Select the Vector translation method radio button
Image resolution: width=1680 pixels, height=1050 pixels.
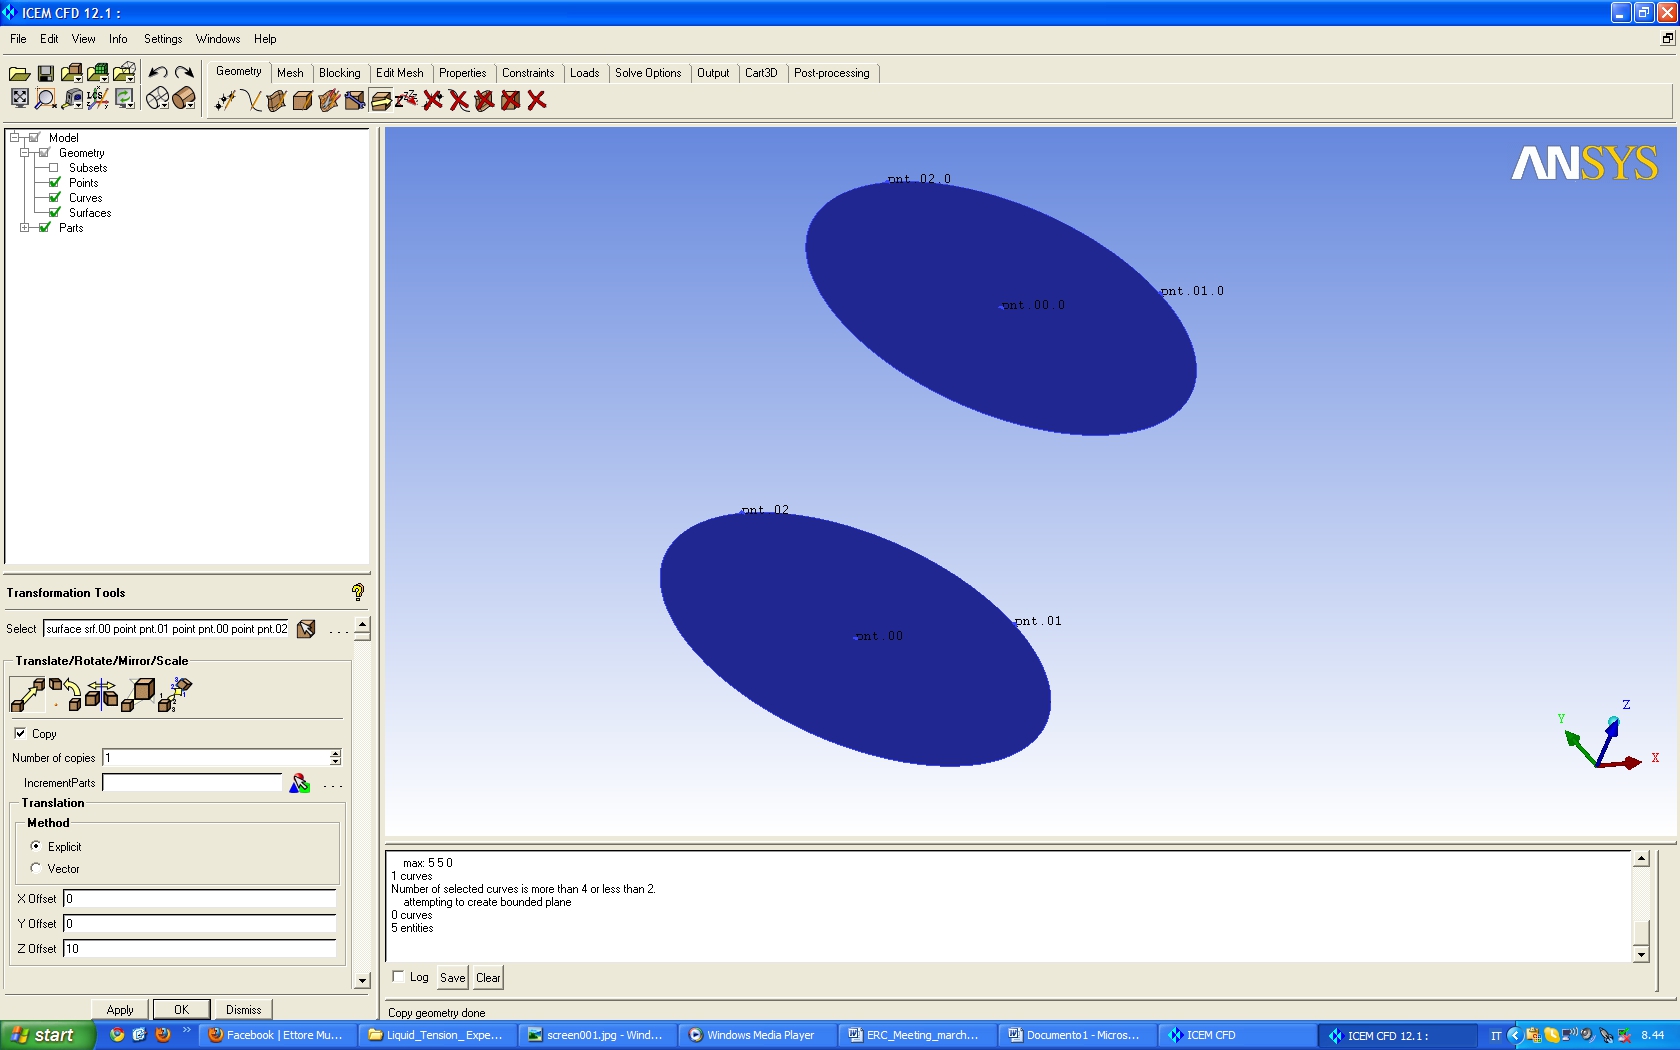pyautogui.click(x=36, y=868)
